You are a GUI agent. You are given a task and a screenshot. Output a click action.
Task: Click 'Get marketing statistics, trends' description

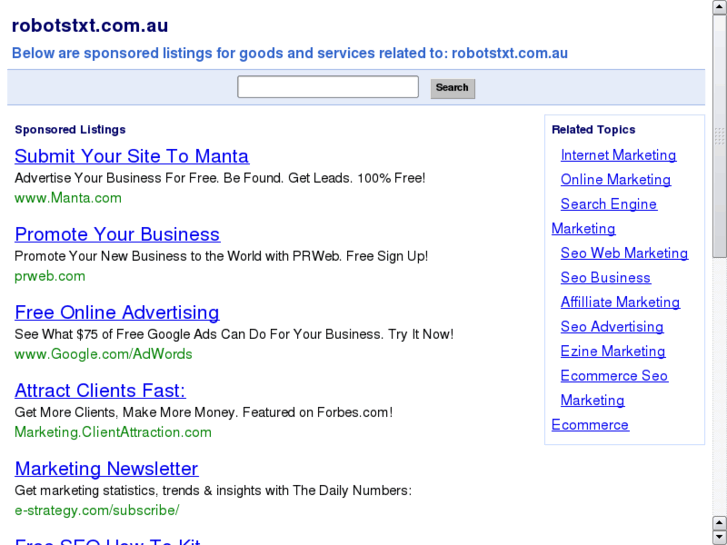(x=213, y=490)
